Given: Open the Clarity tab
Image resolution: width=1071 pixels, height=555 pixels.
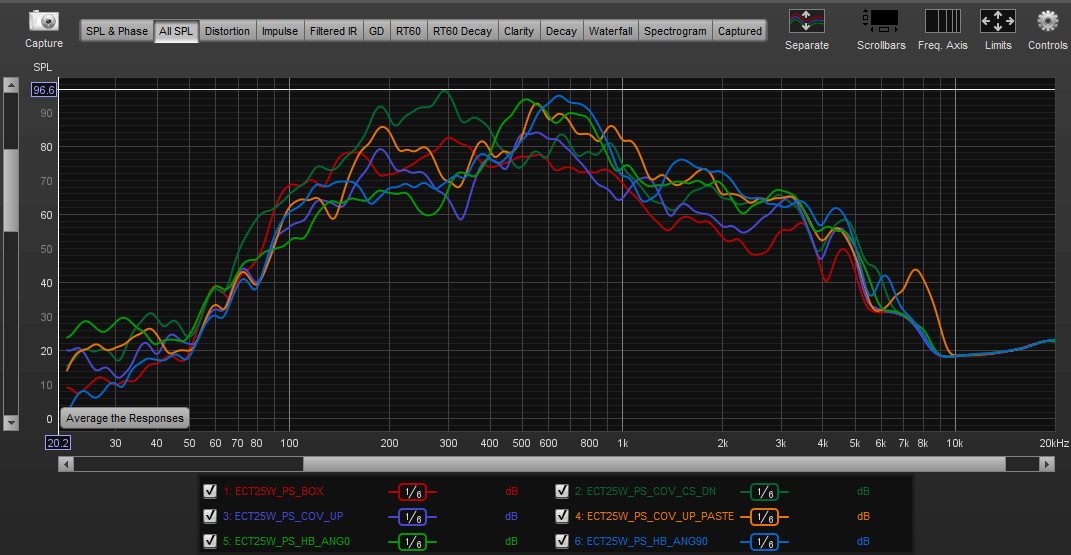Looking at the screenshot, I should click(519, 31).
